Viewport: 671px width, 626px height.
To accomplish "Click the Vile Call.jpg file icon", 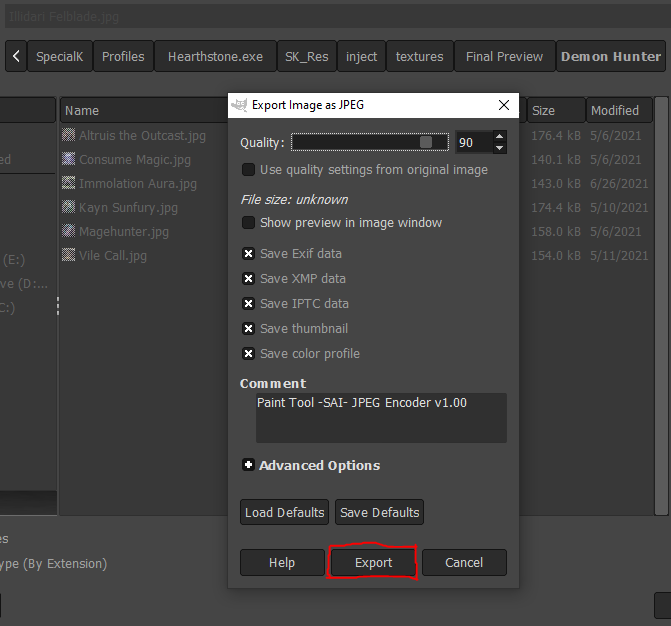I will point(69,255).
